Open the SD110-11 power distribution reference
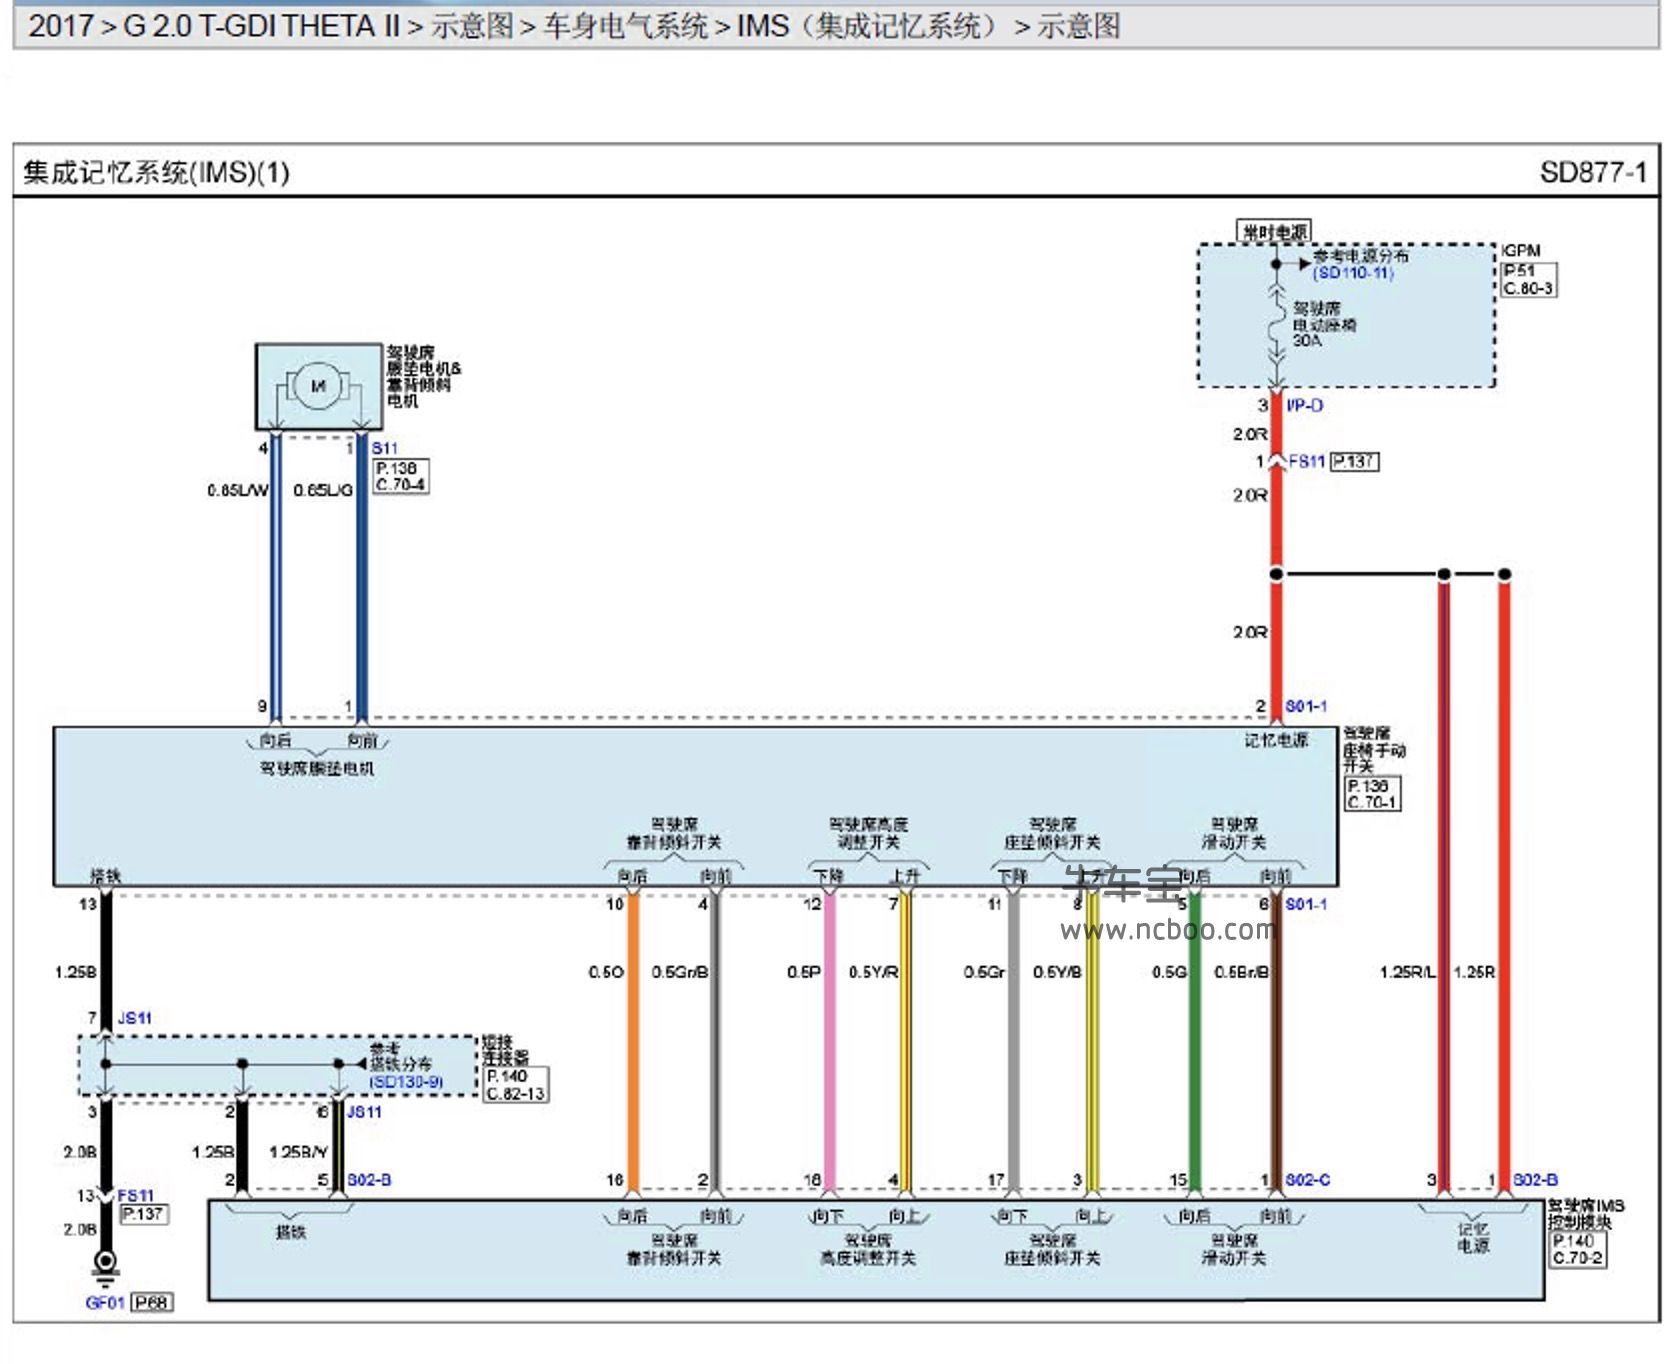This screenshot has height=1364, width=1678. click(x=1353, y=273)
